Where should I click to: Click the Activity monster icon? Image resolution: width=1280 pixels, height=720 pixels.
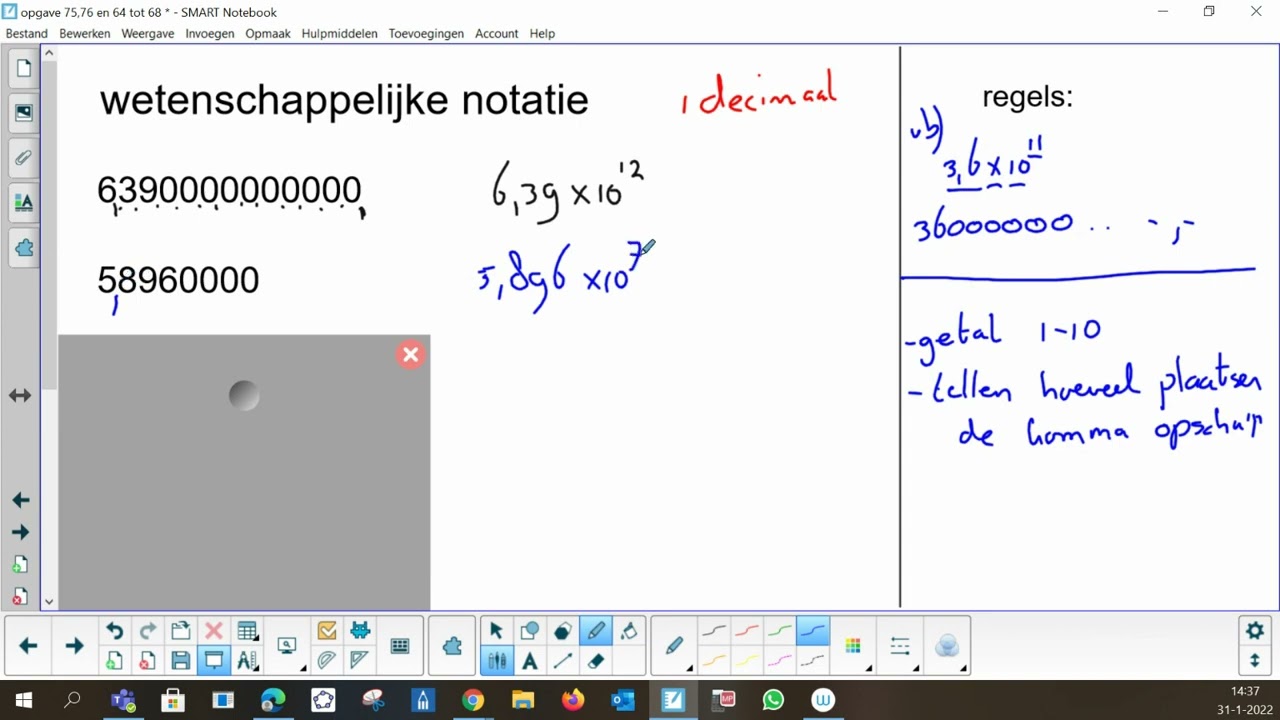pos(360,631)
